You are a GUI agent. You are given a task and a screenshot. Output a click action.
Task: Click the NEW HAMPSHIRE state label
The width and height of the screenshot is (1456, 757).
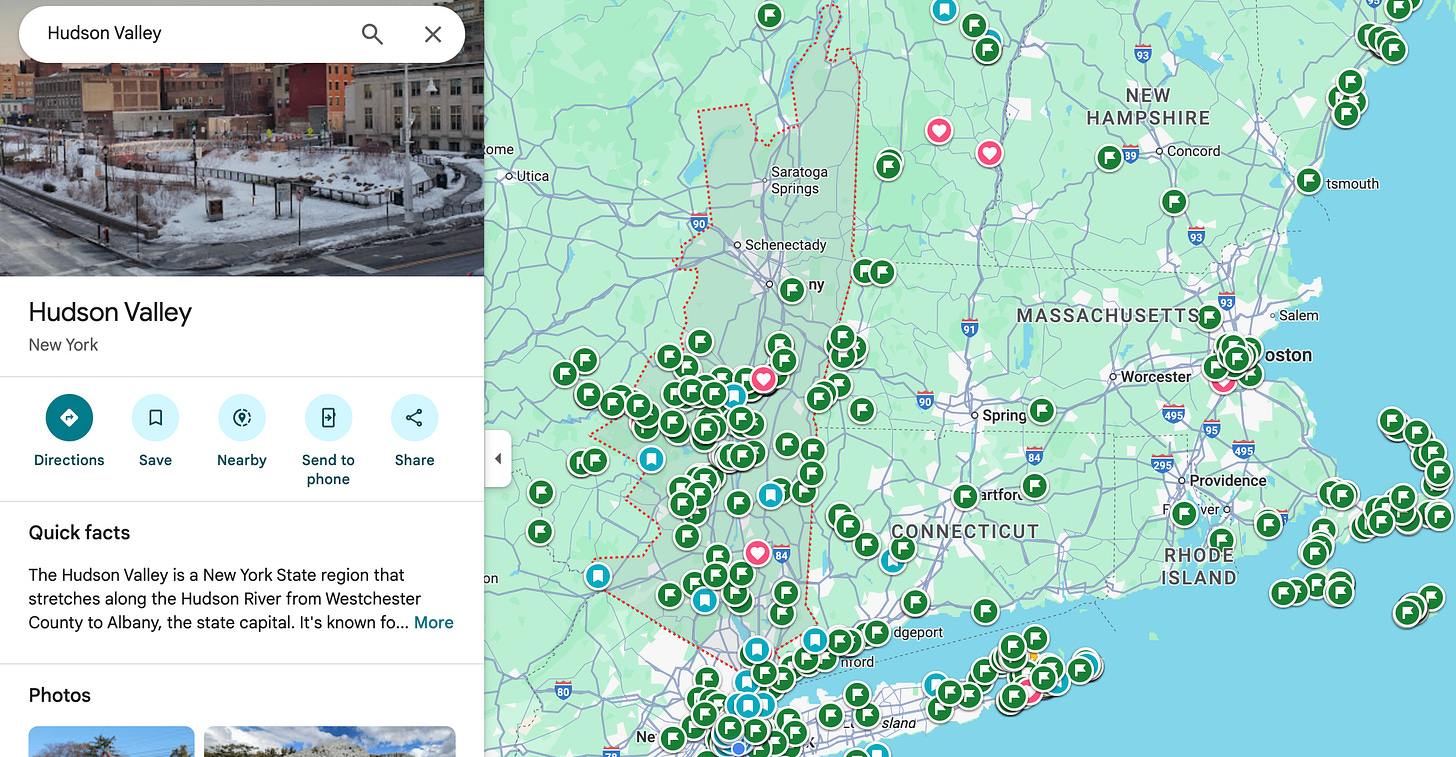(x=1148, y=107)
